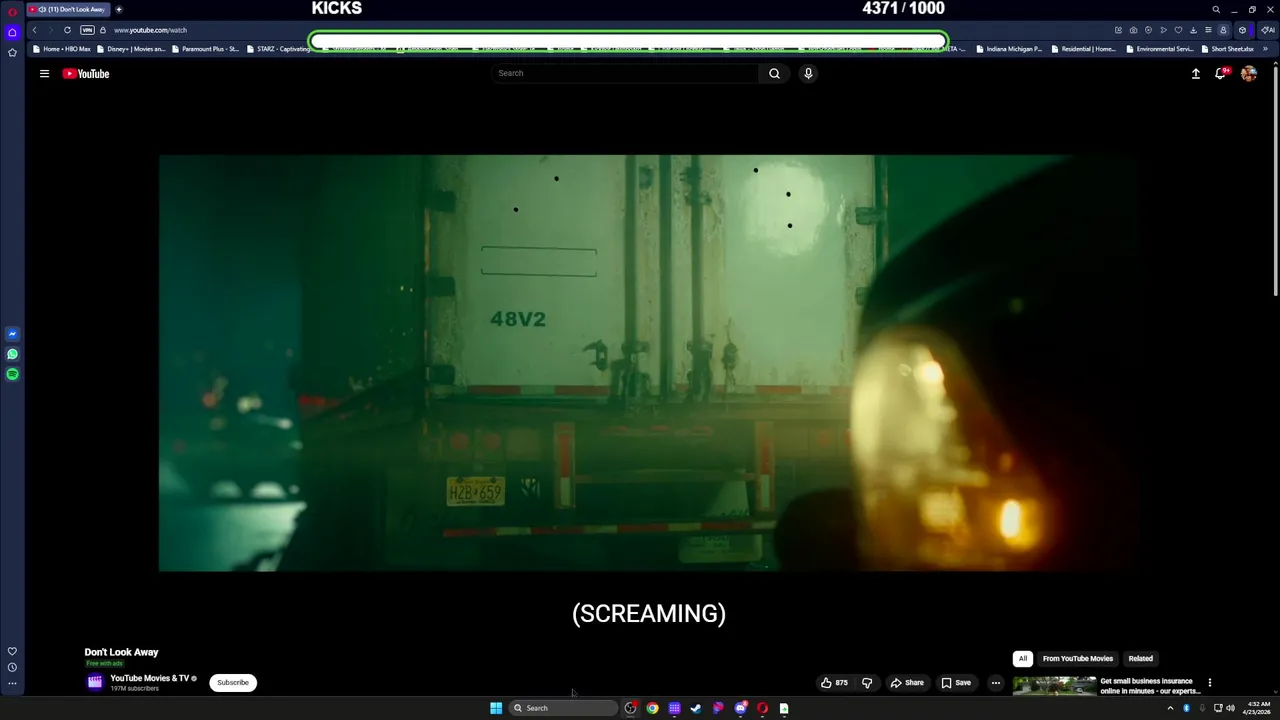Open the taskbar volume speaker icon
1280x720 pixels.
click(1230, 708)
